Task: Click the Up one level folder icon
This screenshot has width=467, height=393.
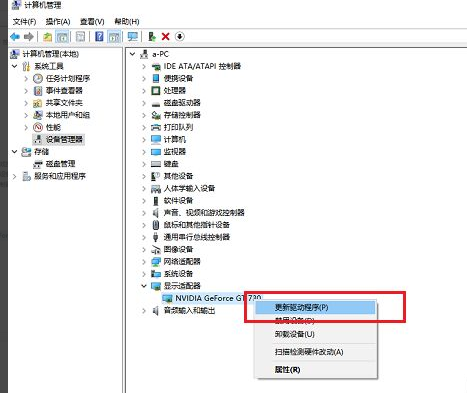Action: [48, 37]
